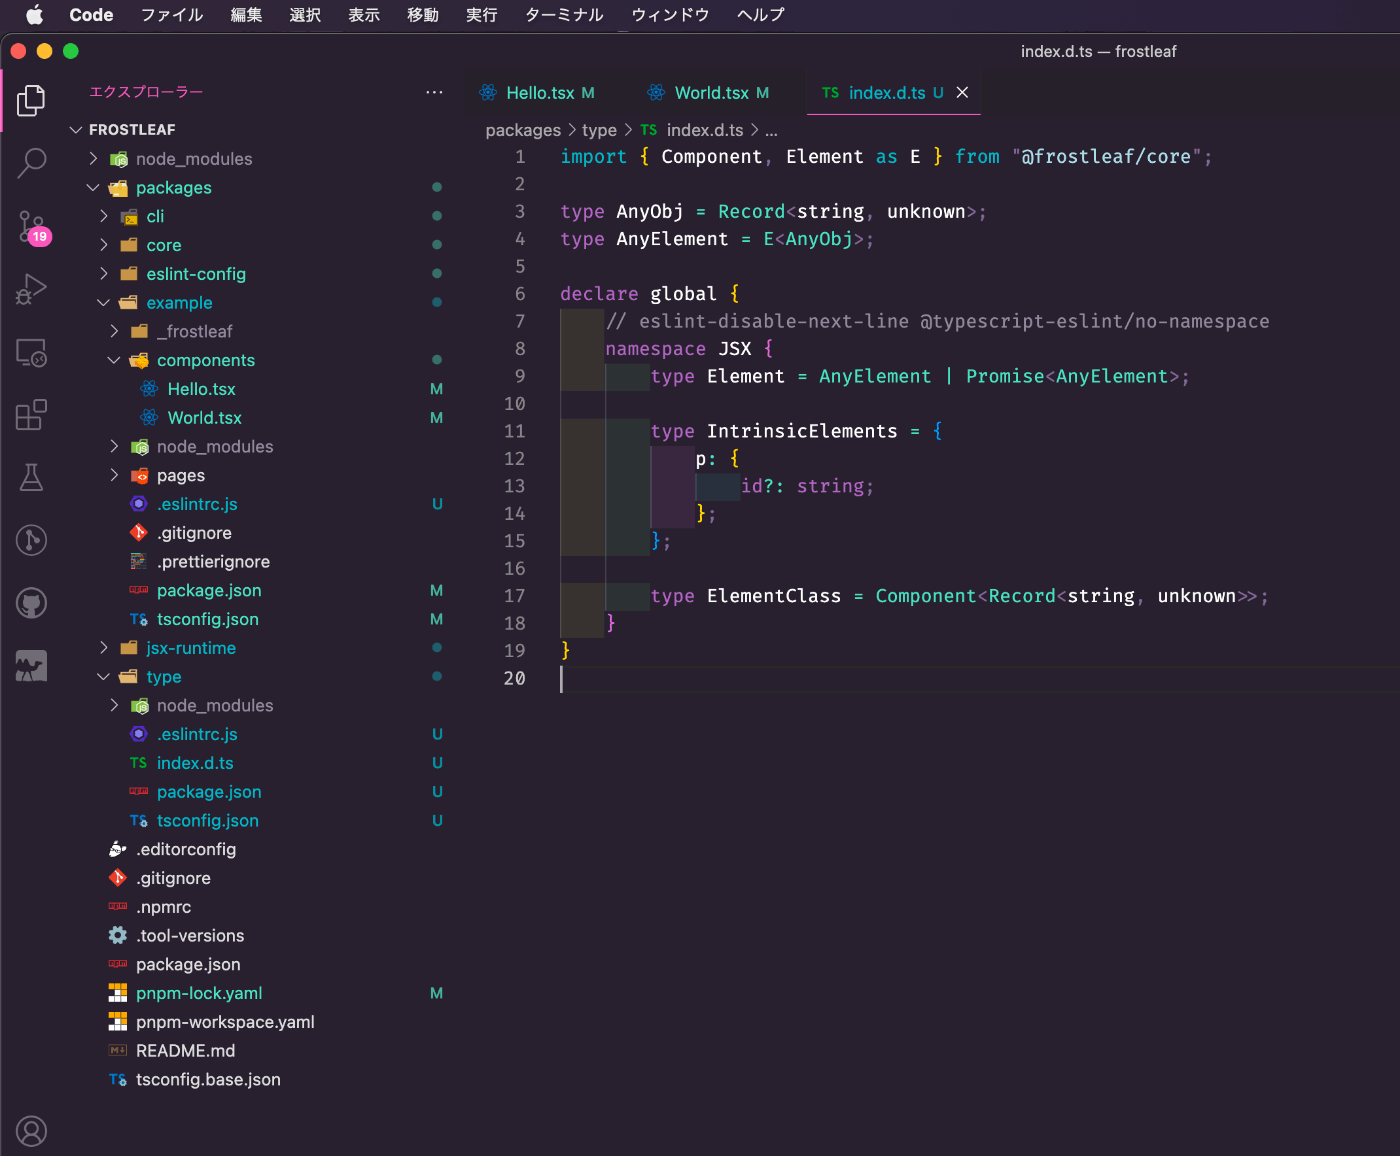Viewport: 1400px width, 1156px height.
Task: Open the Testing flask icon
Action: (31, 478)
